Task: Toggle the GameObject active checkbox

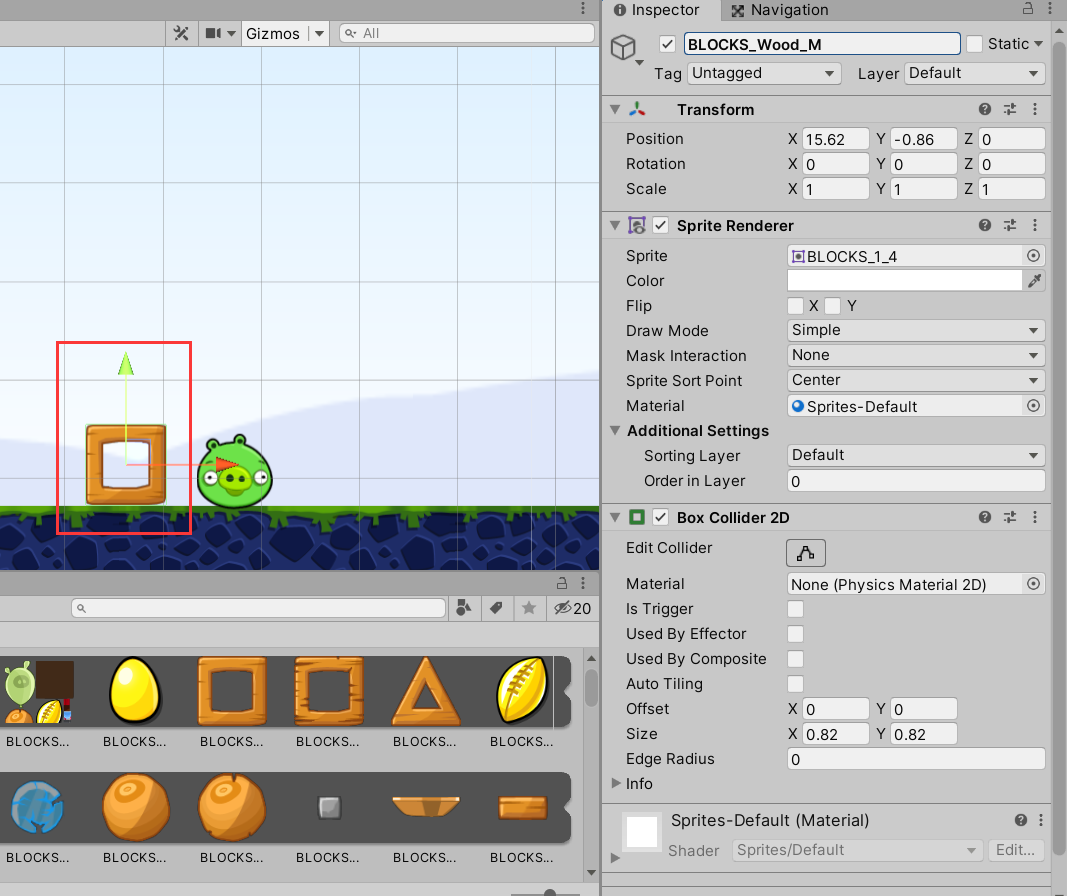Action: pyautogui.click(x=667, y=45)
